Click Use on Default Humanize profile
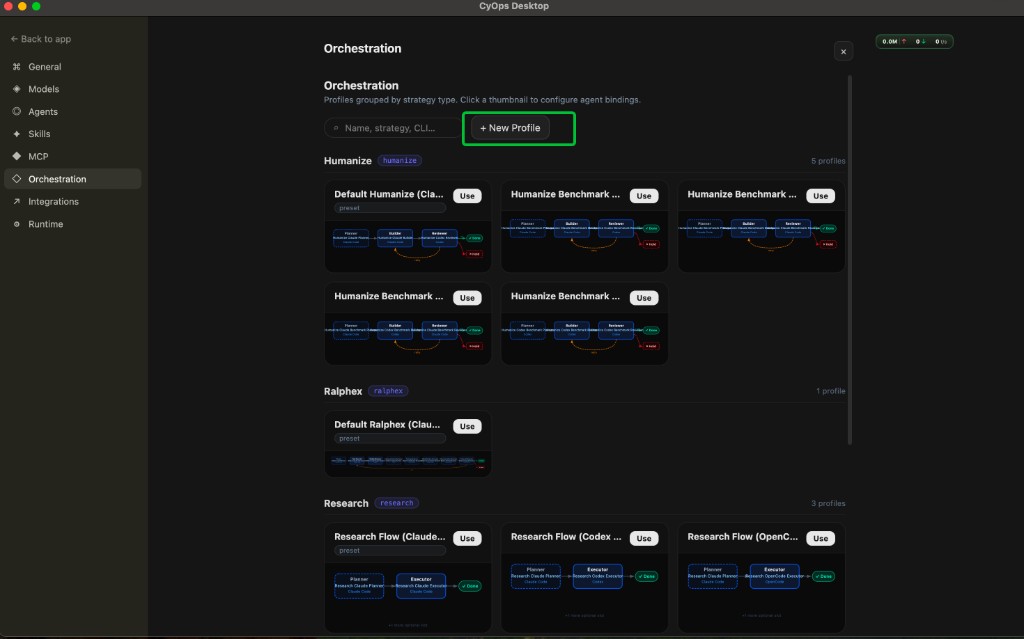This screenshot has width=1024, height=639. [467, 196]
